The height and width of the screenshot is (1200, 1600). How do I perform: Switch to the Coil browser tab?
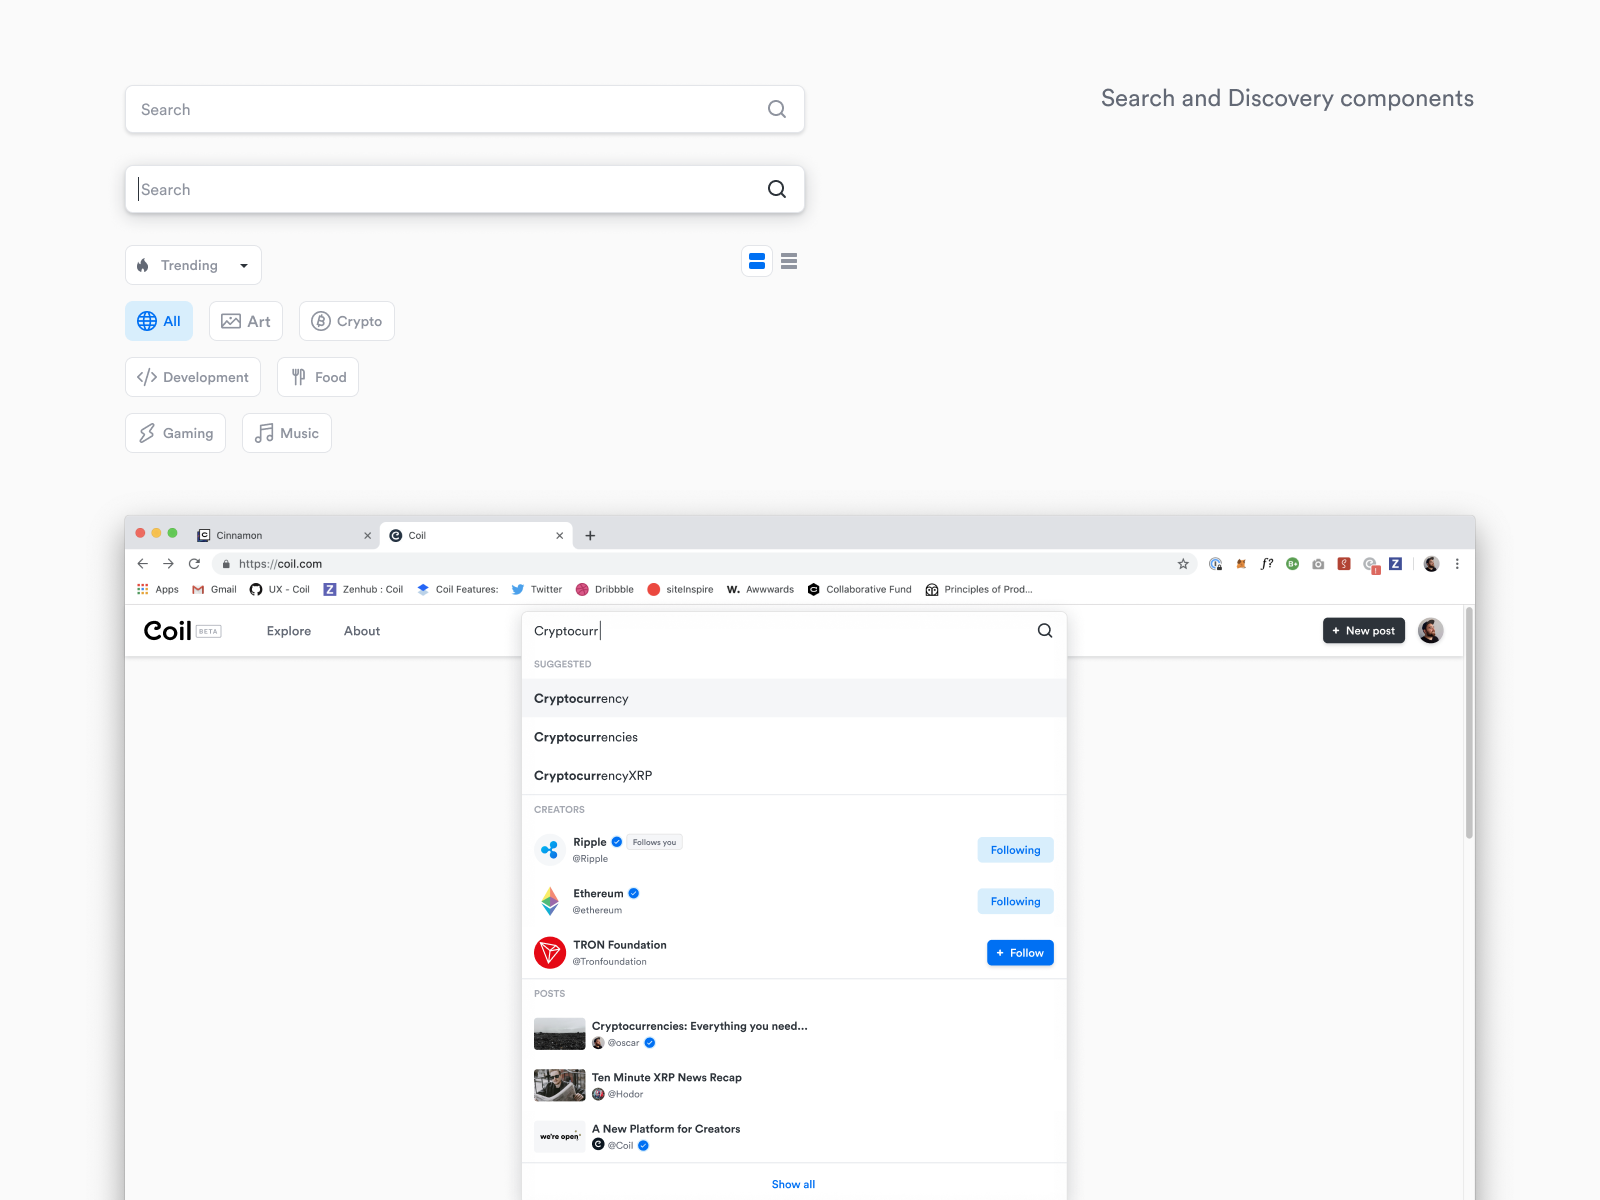[476, 535]
